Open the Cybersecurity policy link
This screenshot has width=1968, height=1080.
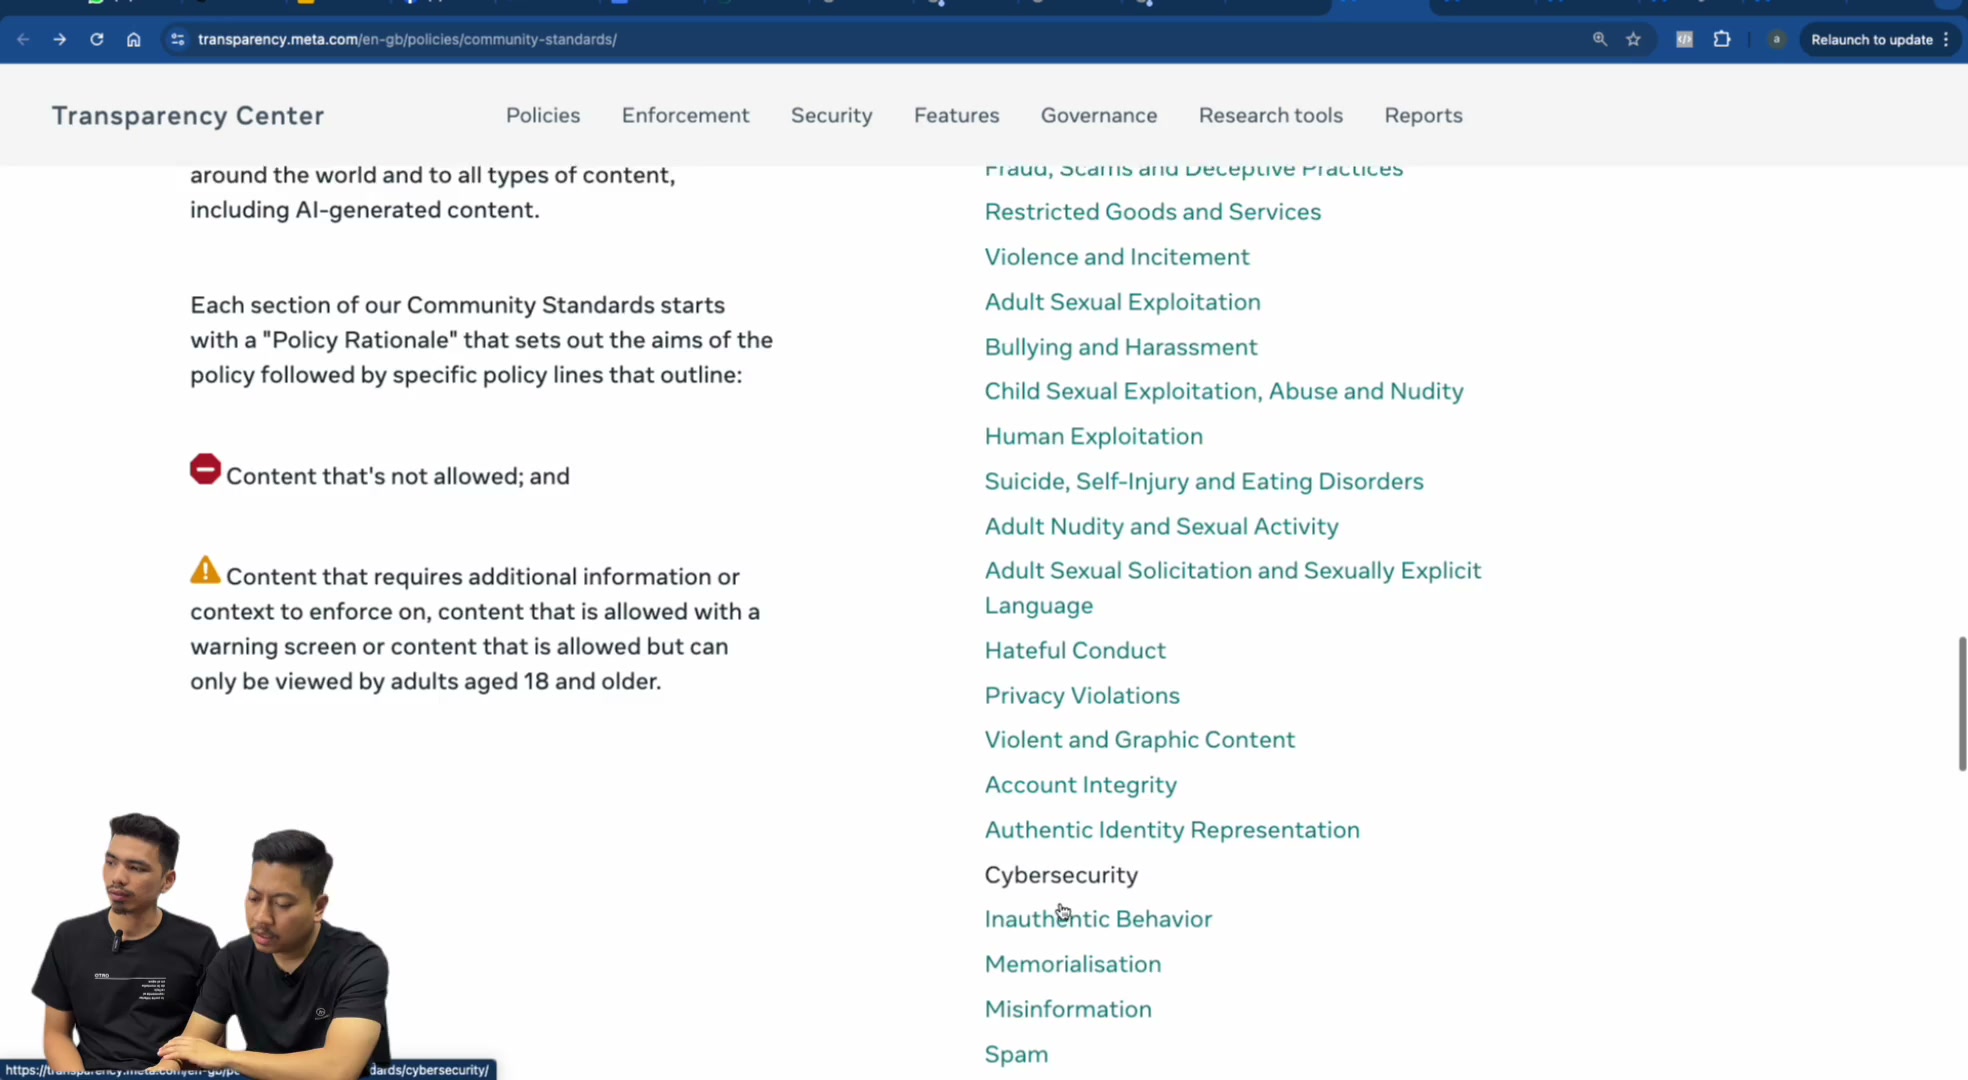pyautogui.click(x=1061, y=875)
